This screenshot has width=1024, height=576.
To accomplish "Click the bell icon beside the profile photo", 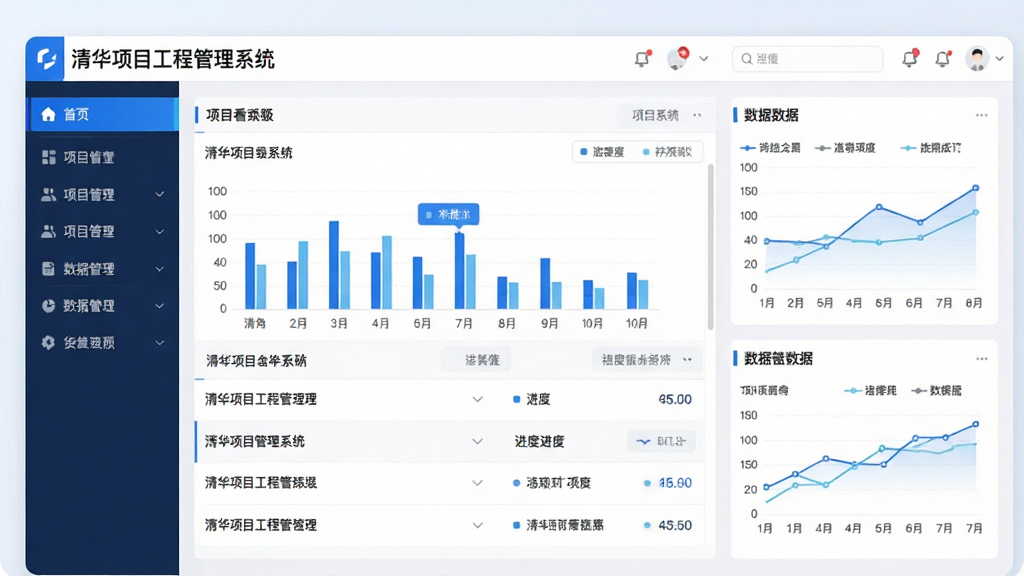I will point(942,59).
